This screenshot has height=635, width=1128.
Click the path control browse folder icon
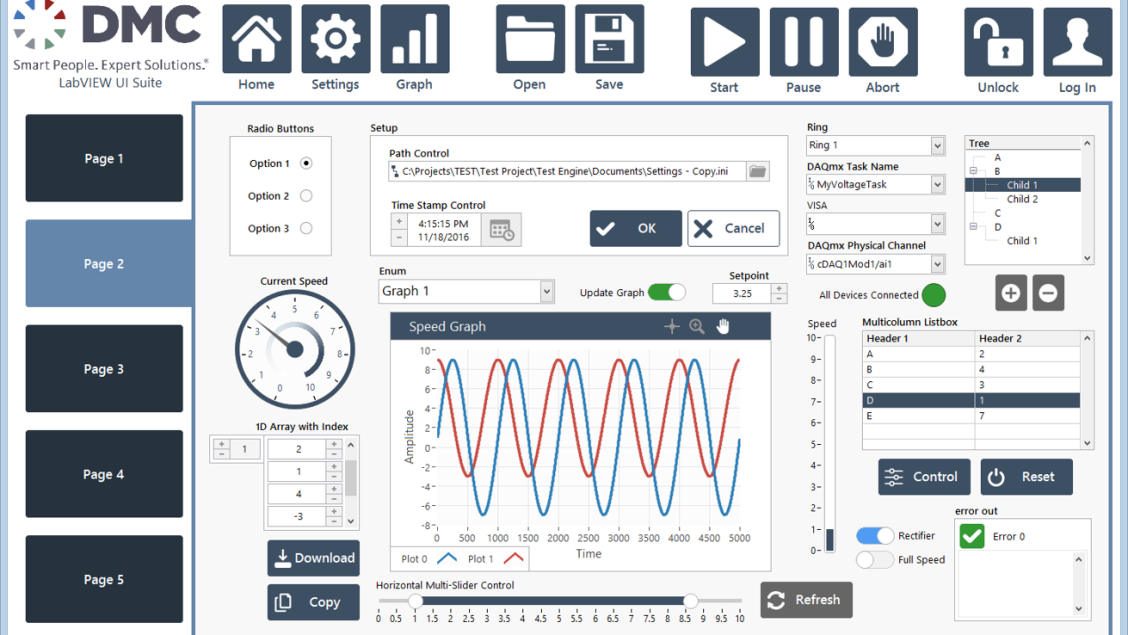click(758, 172)
